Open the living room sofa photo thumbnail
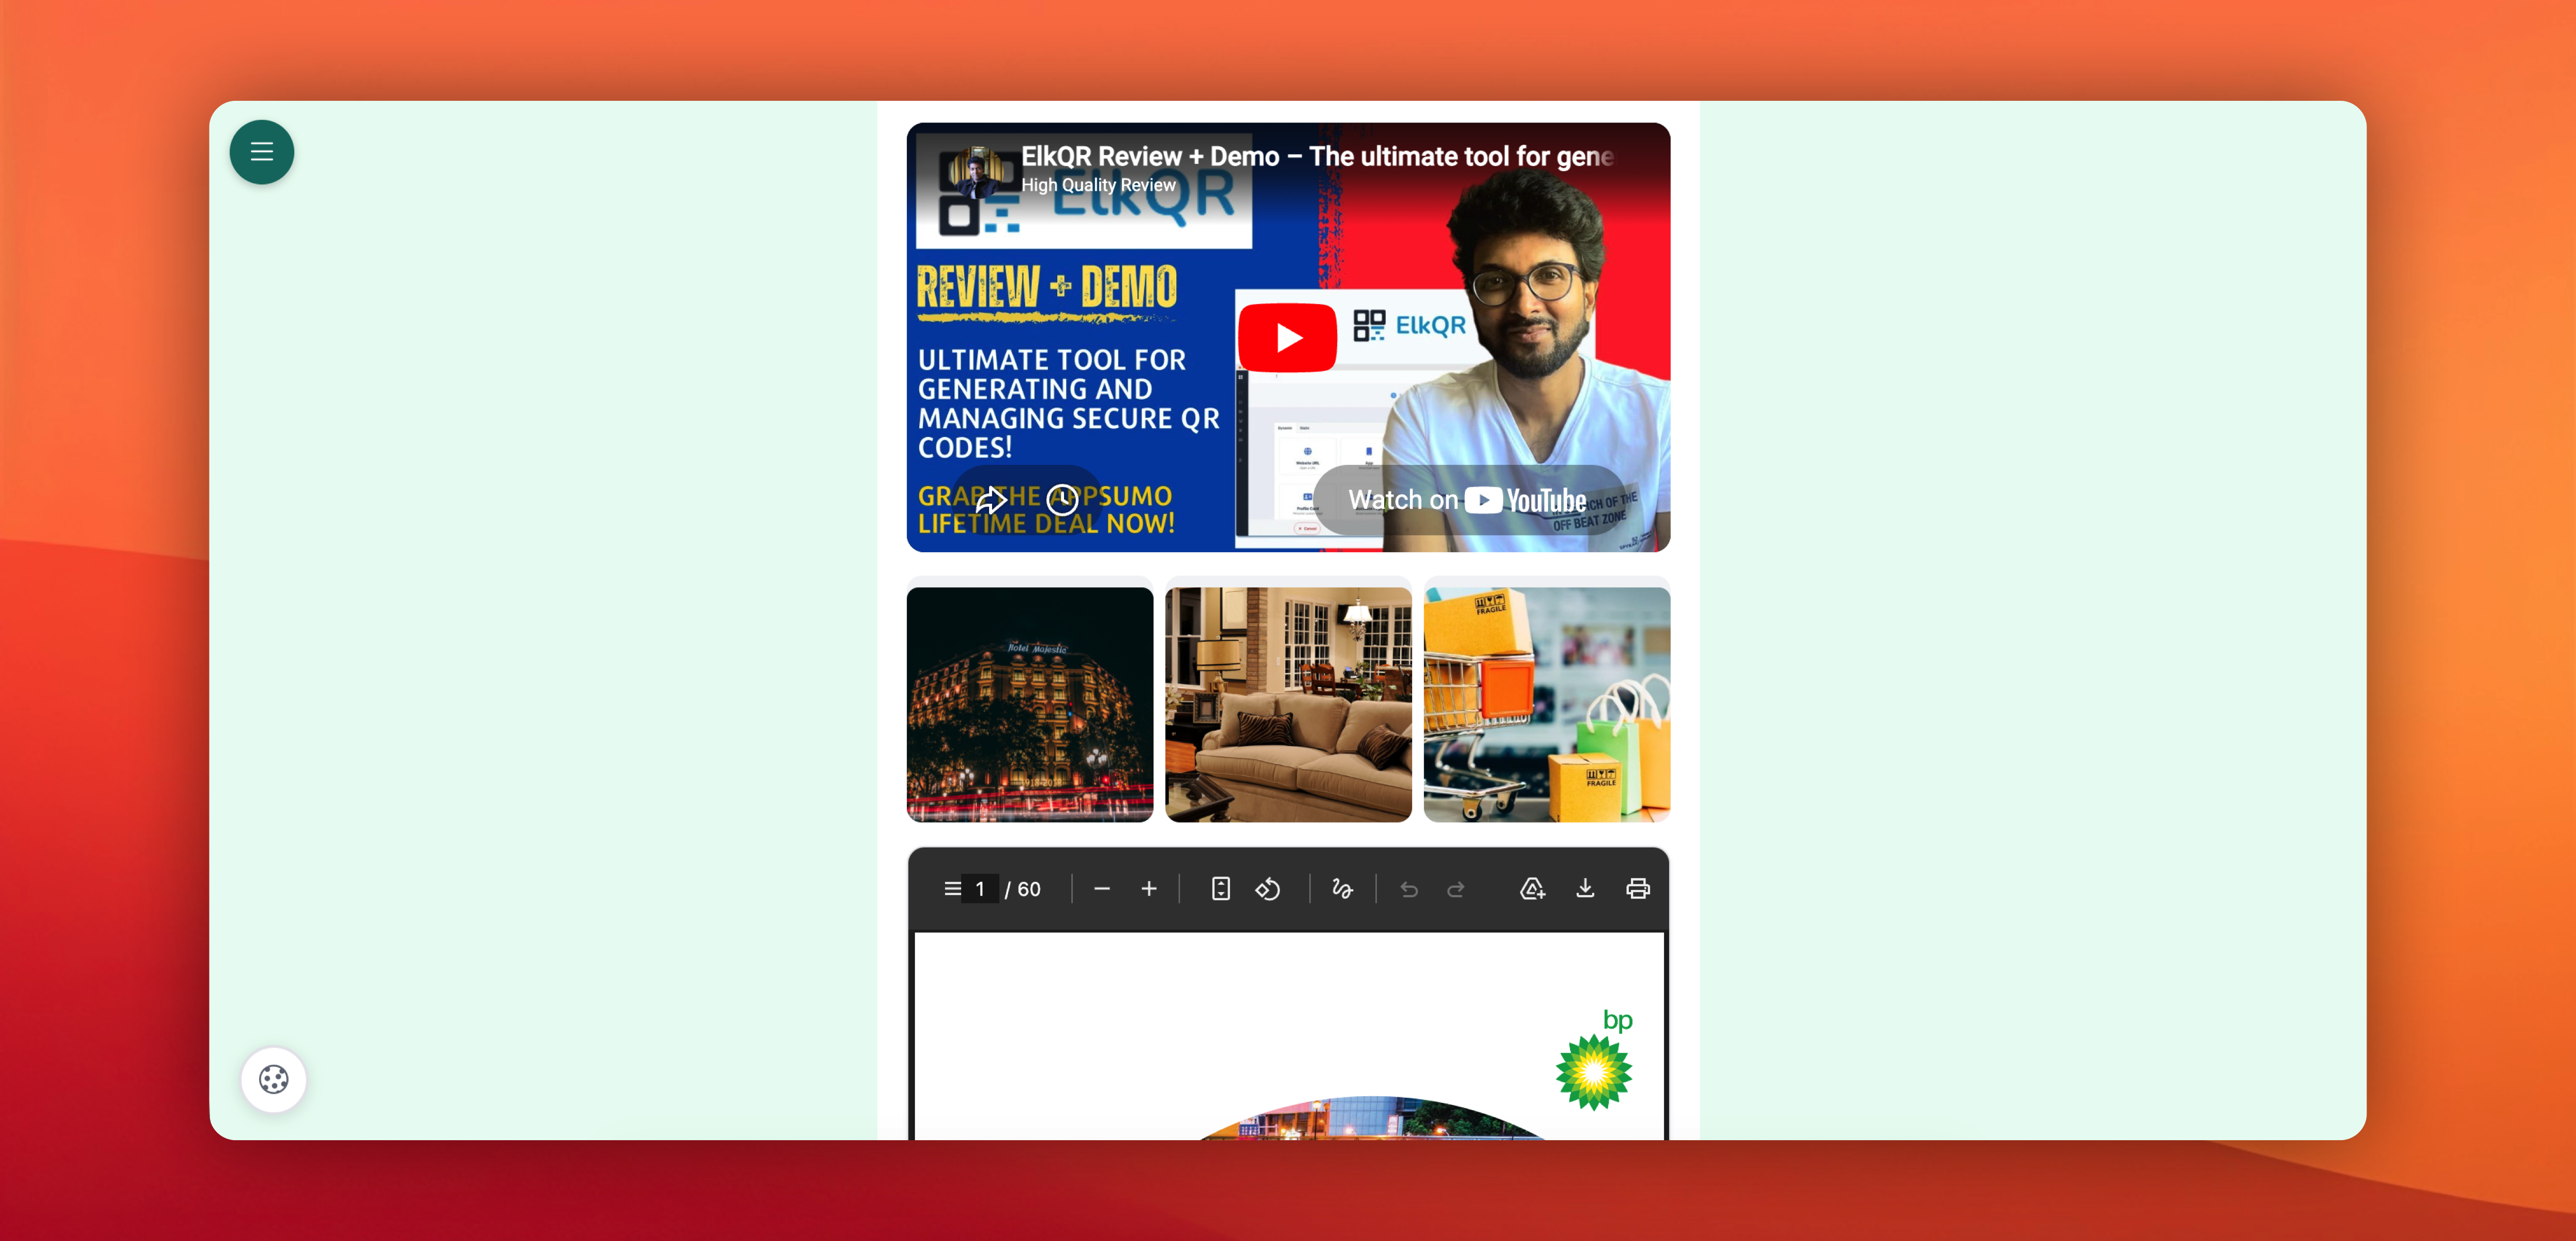 click(1288, 704)
